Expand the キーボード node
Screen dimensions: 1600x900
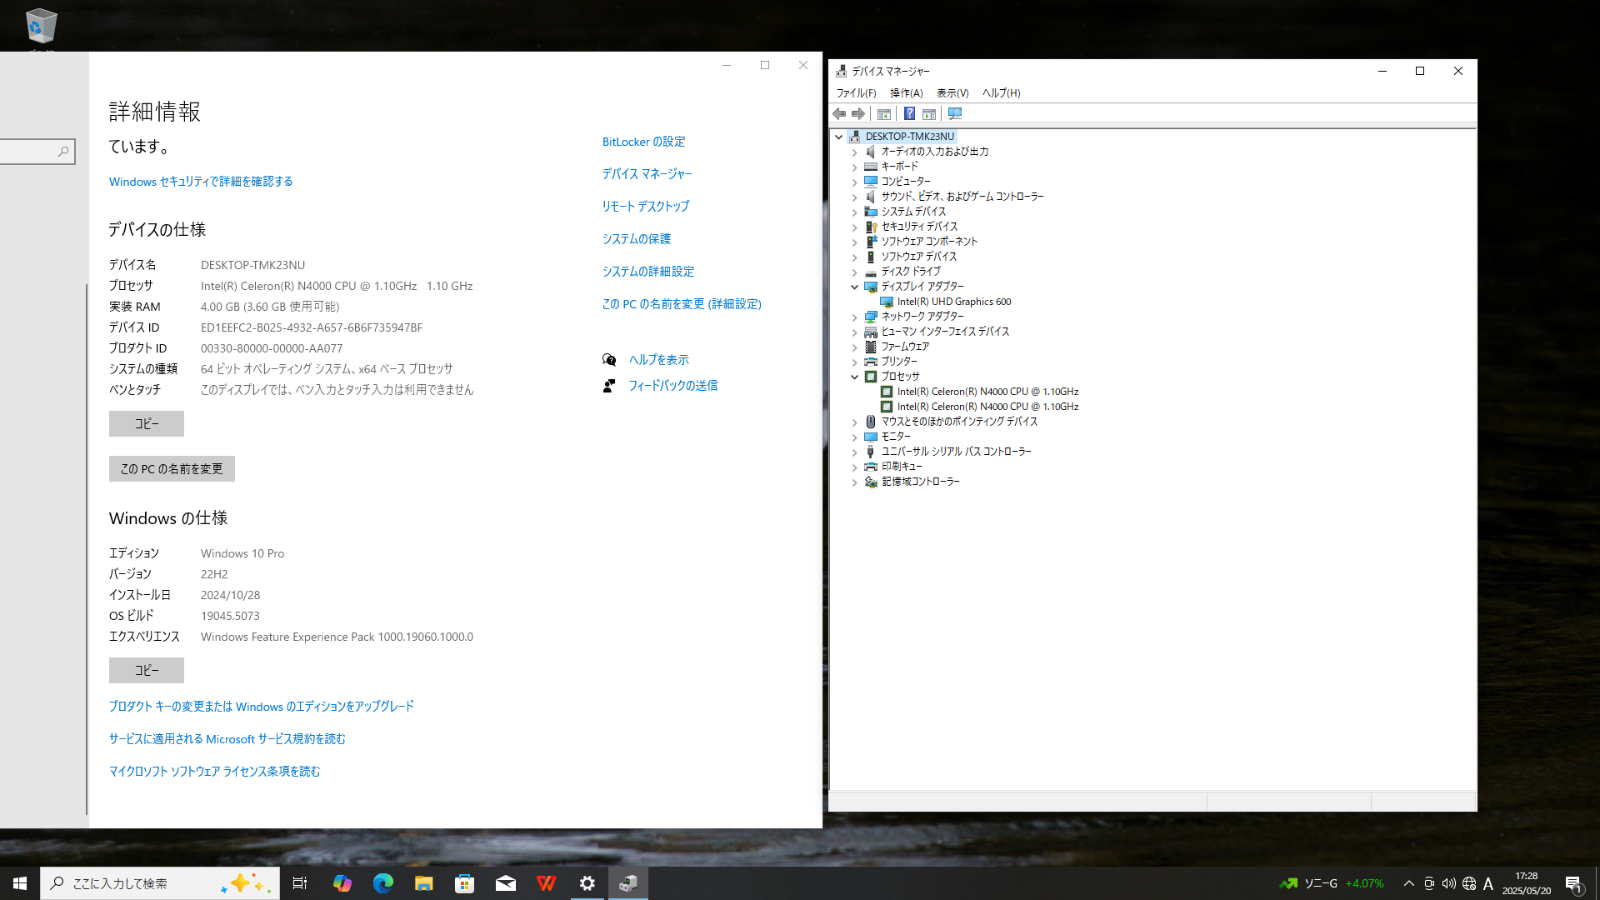pos(854,167)
